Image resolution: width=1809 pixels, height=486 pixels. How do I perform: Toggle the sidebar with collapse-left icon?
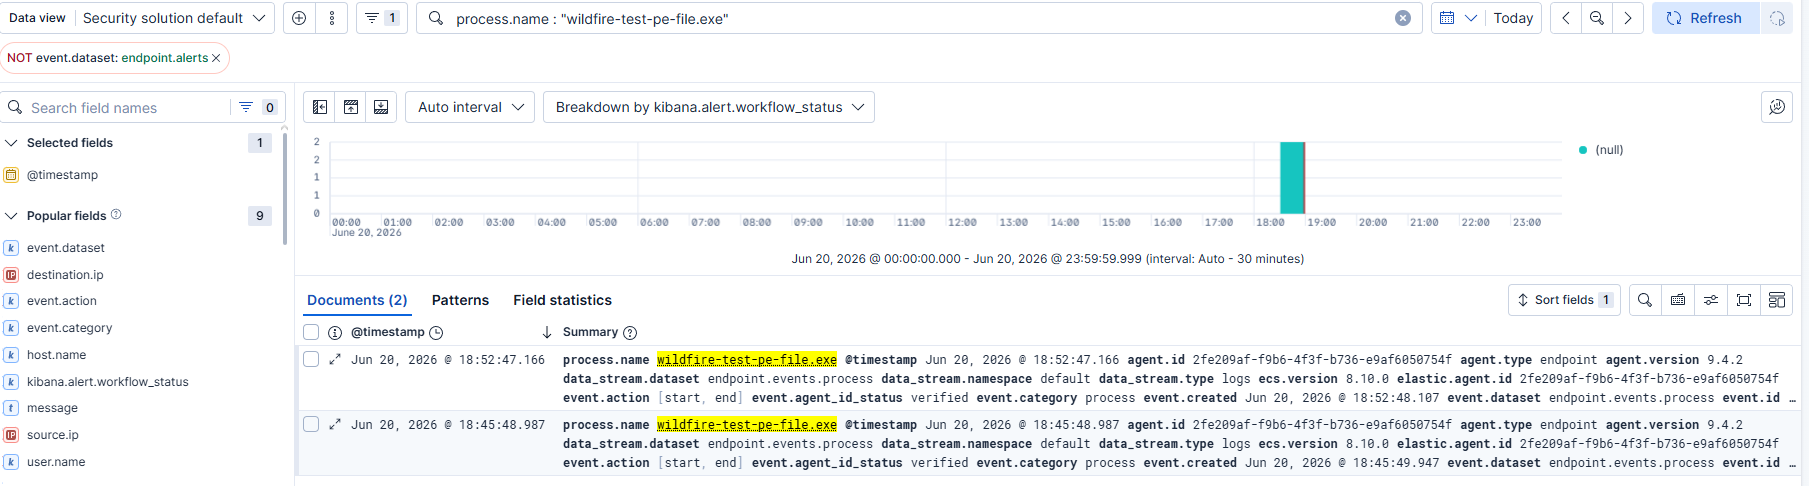(320, 107)
